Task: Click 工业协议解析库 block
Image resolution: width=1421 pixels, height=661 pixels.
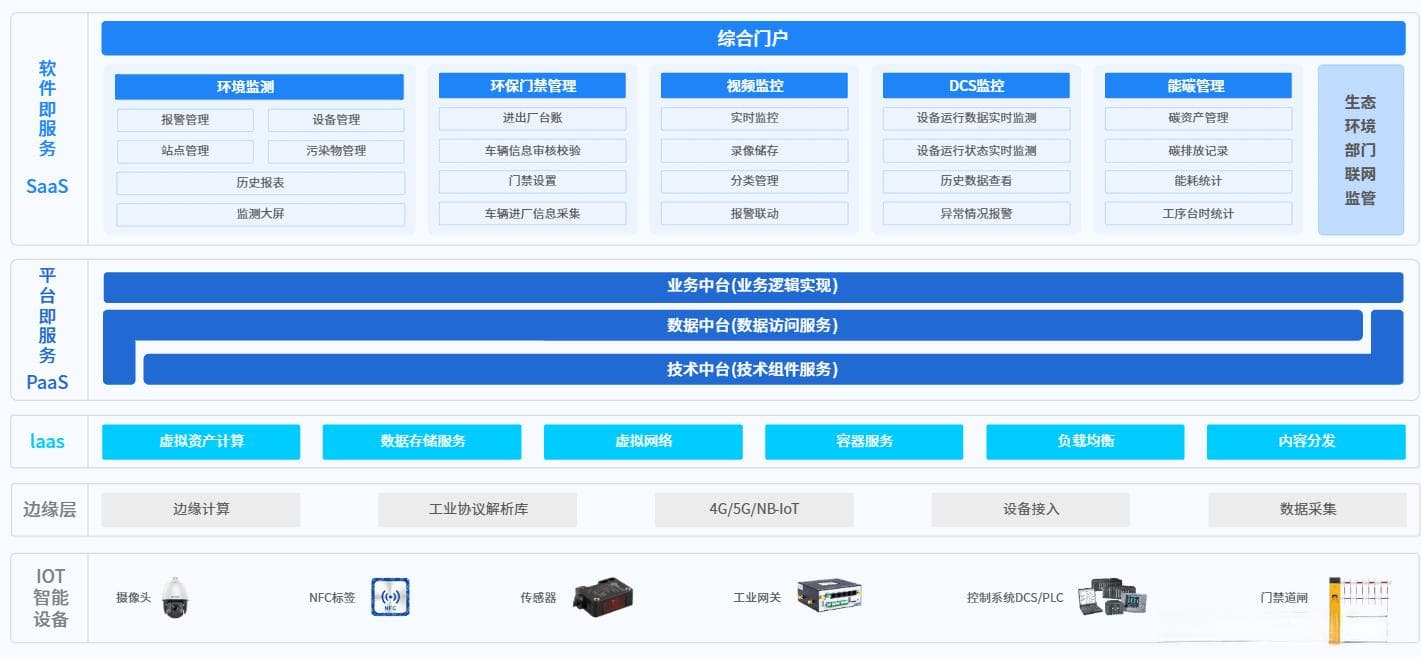Action: coord(478,509)
